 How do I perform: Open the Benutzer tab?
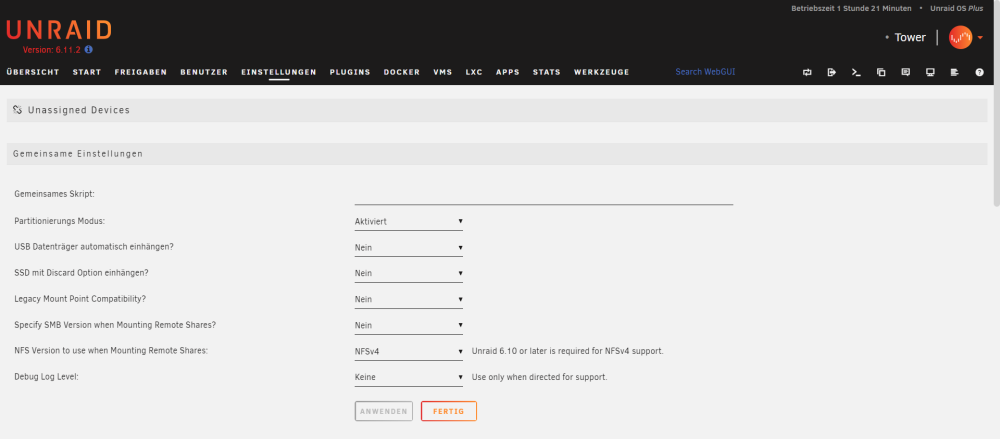tap(204, 72)
